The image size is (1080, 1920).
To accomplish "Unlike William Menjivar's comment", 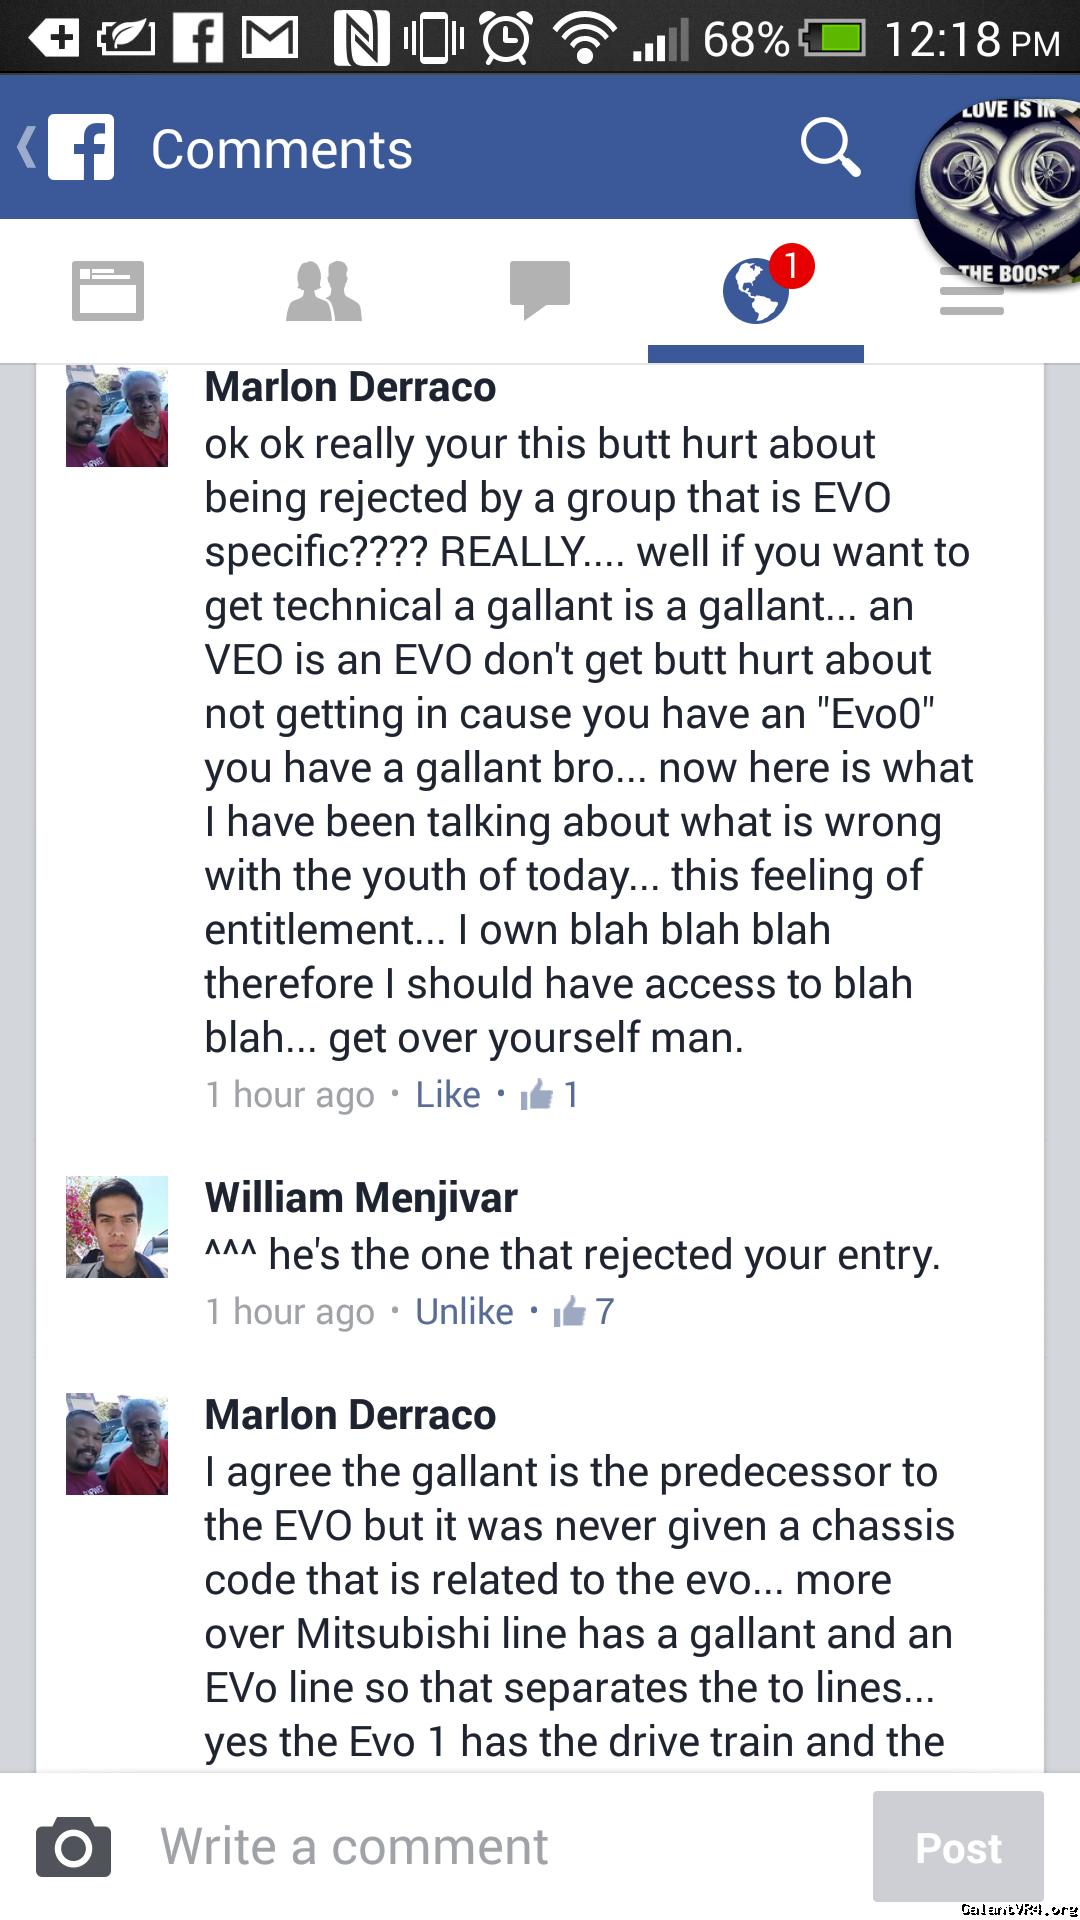I will click(x=464, y=1312).
